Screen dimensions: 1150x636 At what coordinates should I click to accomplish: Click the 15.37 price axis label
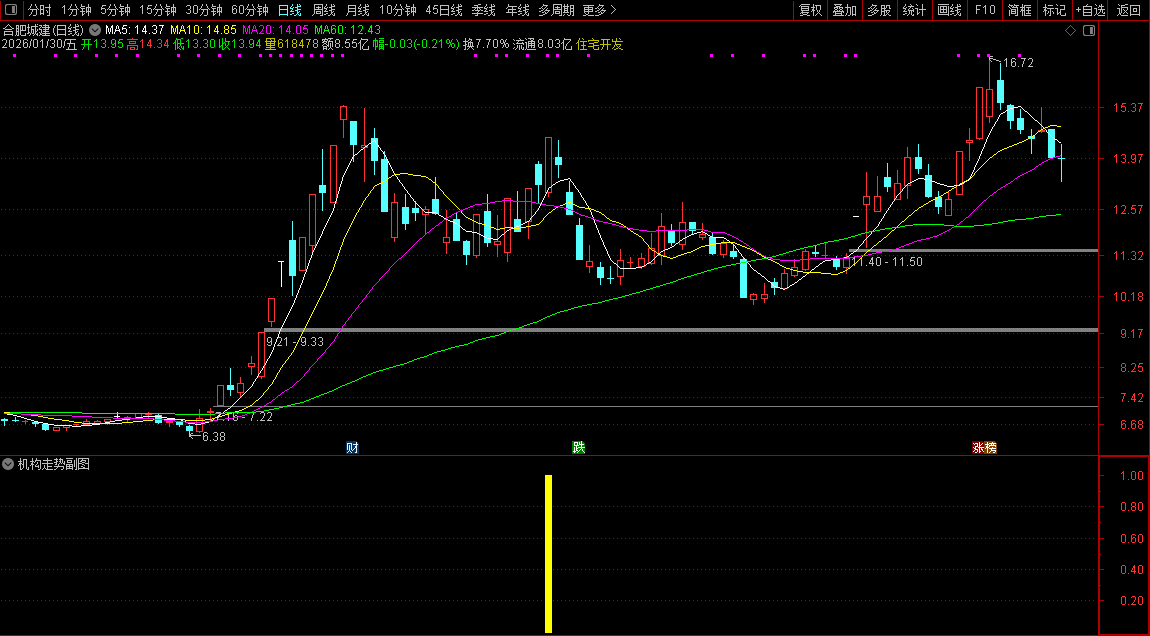[1128, 108]
